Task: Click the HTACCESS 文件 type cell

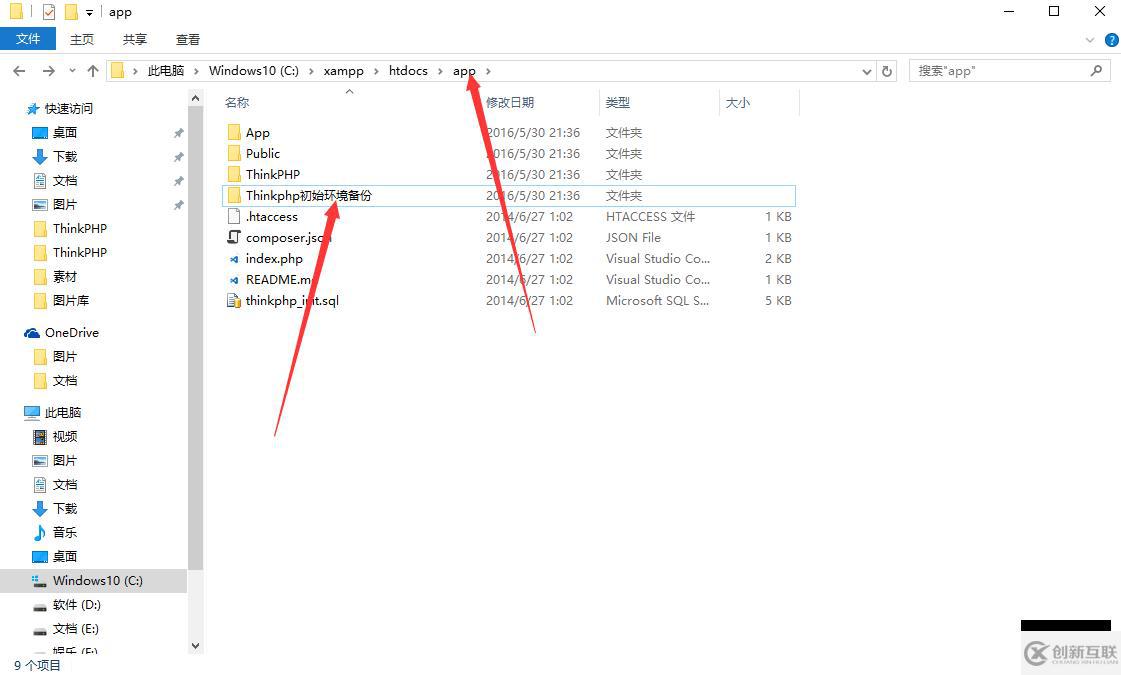Action: click(x=650, y=216)
